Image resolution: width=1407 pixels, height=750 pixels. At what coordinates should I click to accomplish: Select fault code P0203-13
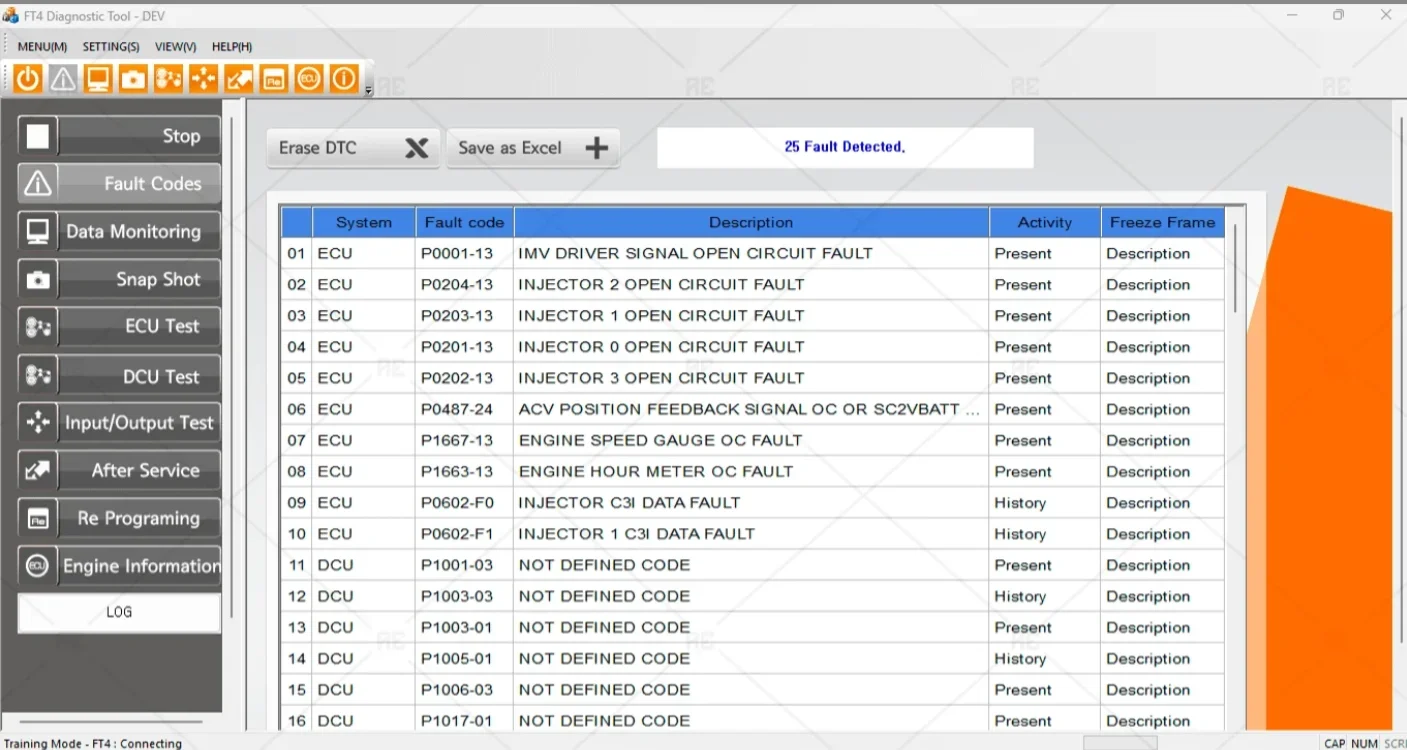[457, 316]
